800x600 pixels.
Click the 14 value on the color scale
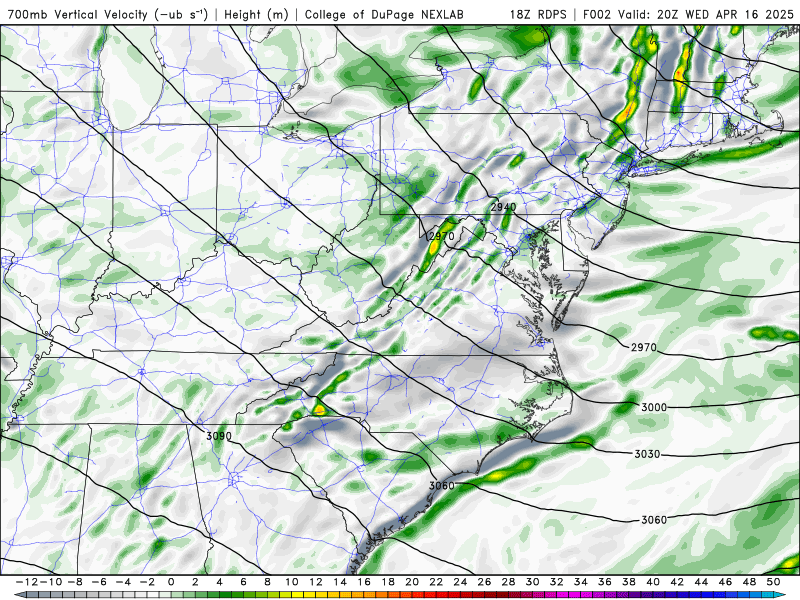(x=340, y=582)
